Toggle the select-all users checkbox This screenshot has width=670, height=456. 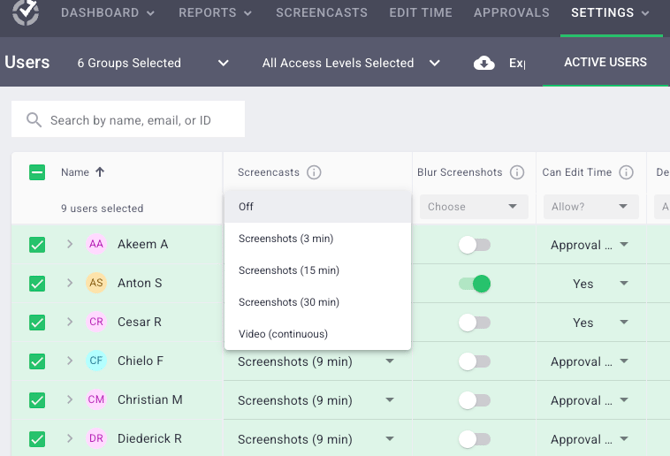tap(37, 172)
